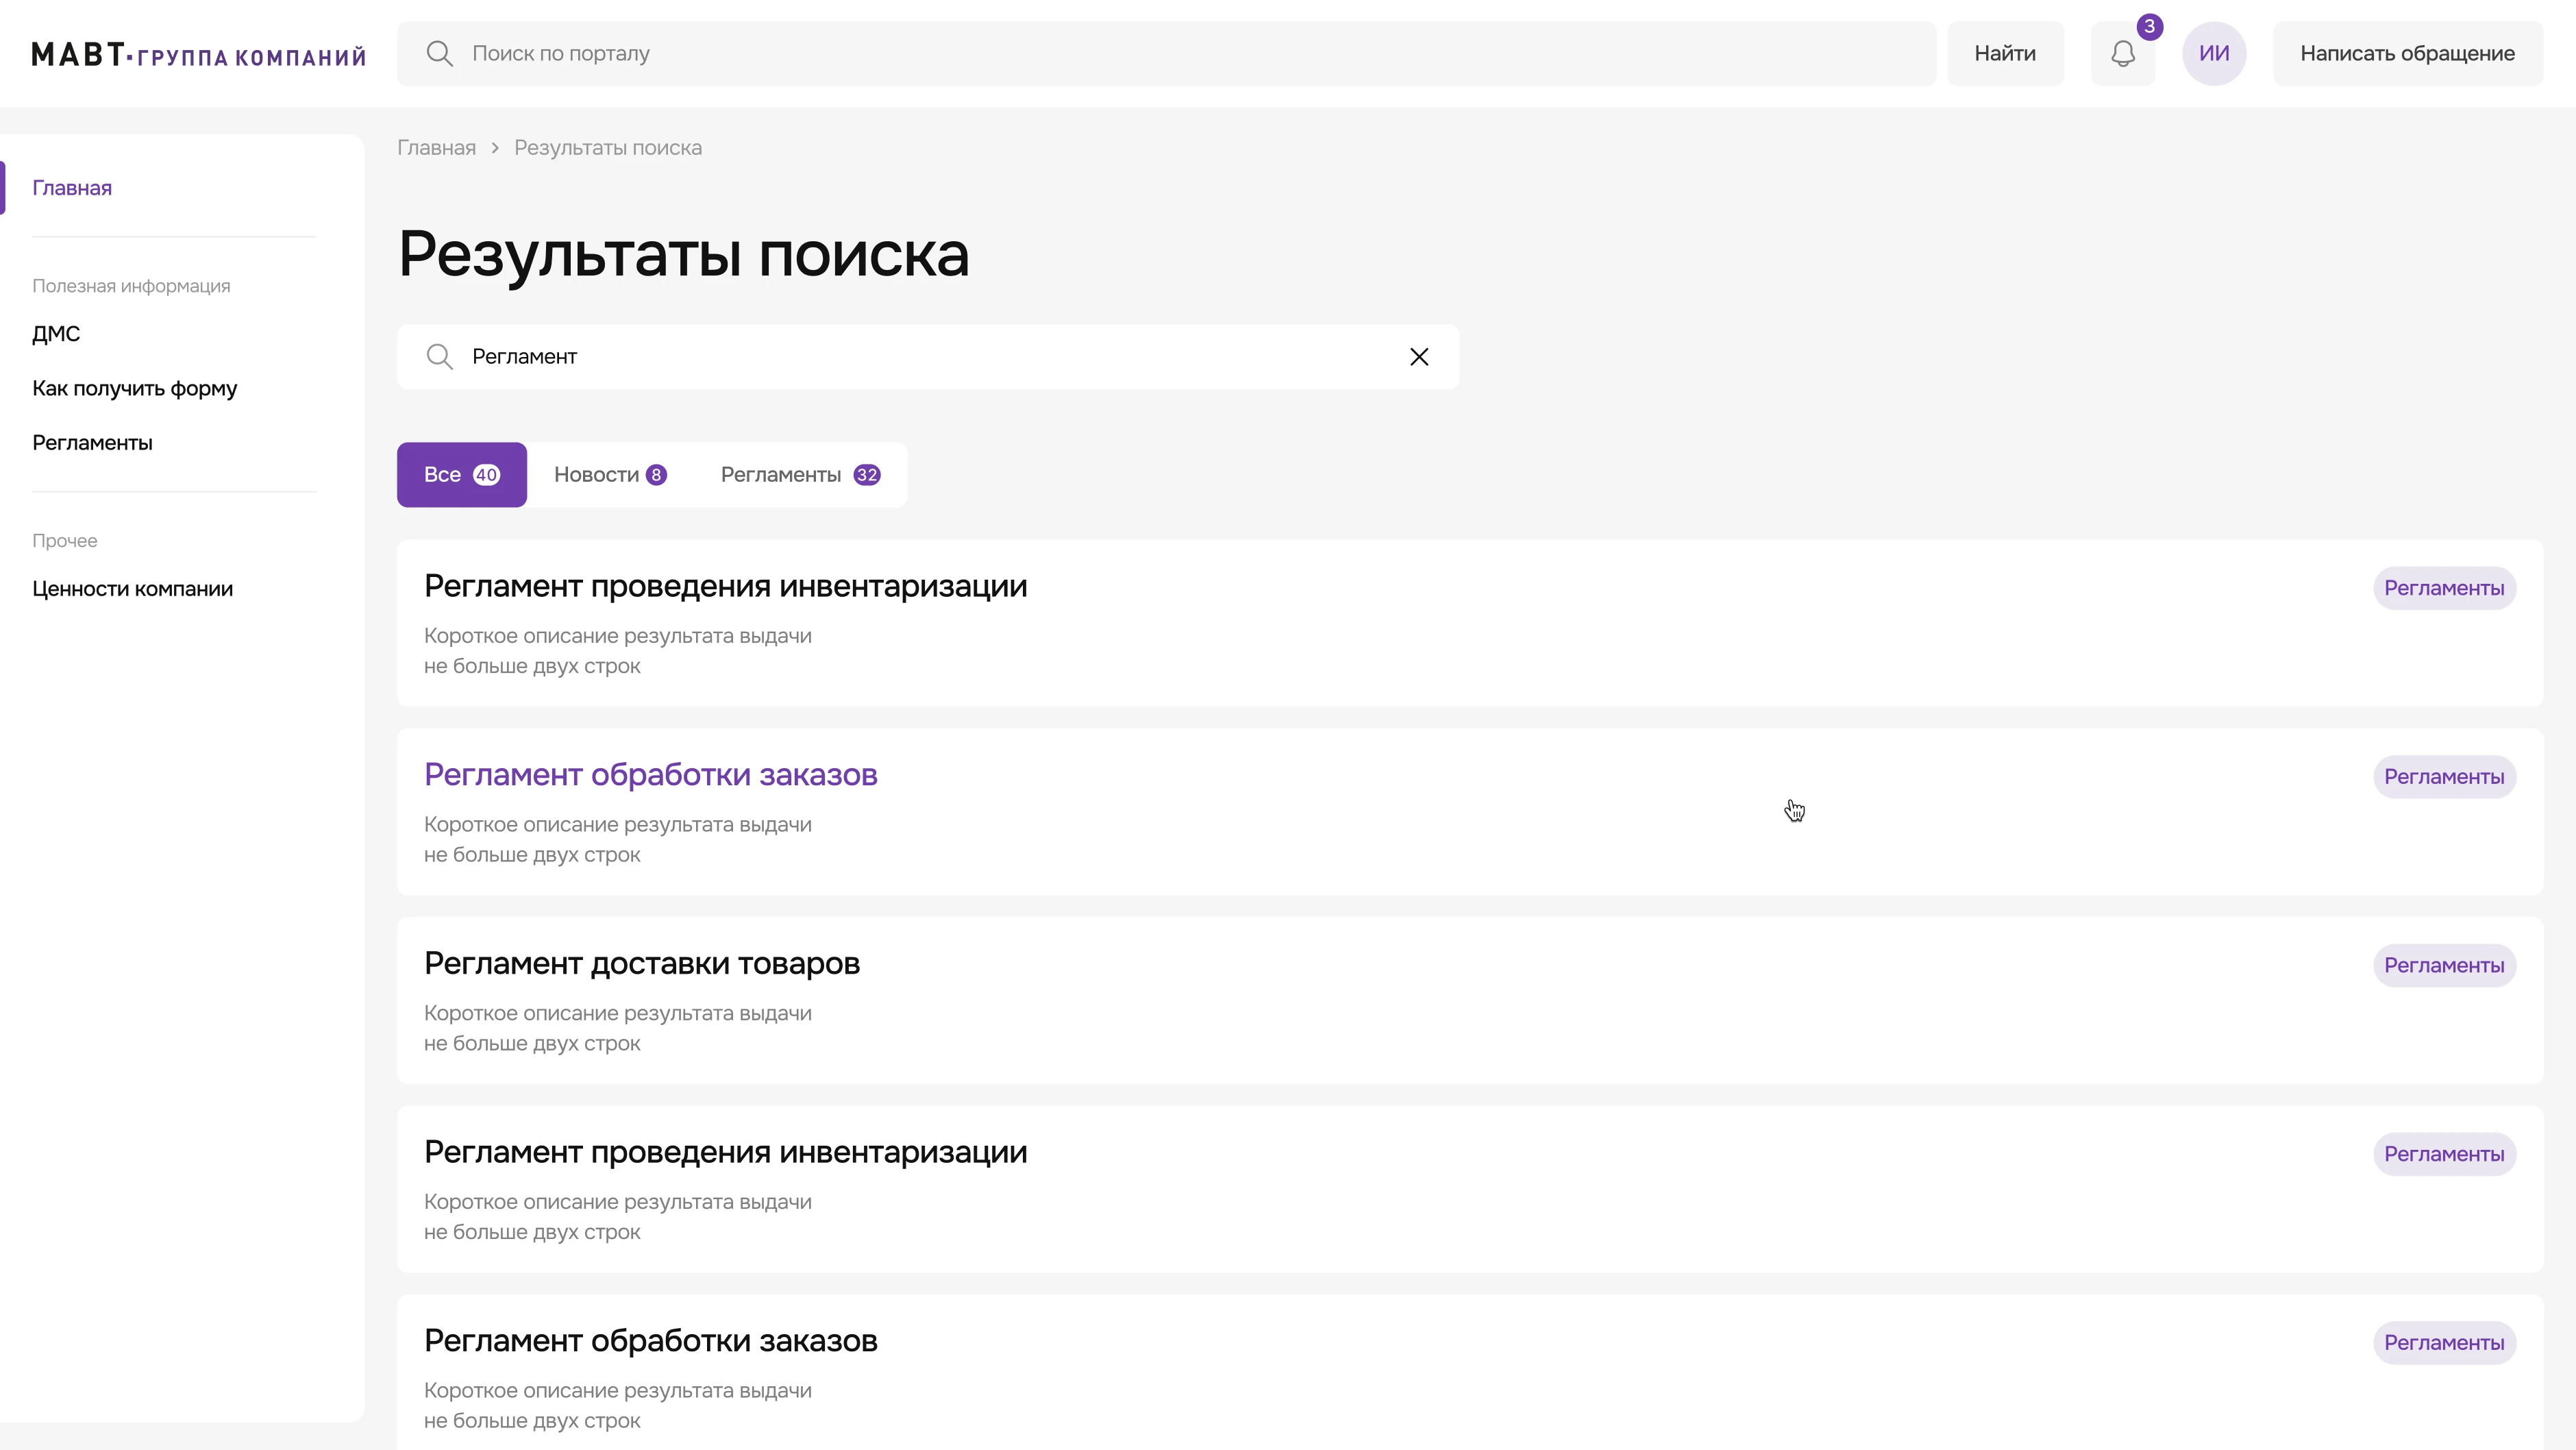The height and width of the screenshot is (1450, 2576).
Task: Click the 32 count badge on Регламенты
Action: (867, 475)
